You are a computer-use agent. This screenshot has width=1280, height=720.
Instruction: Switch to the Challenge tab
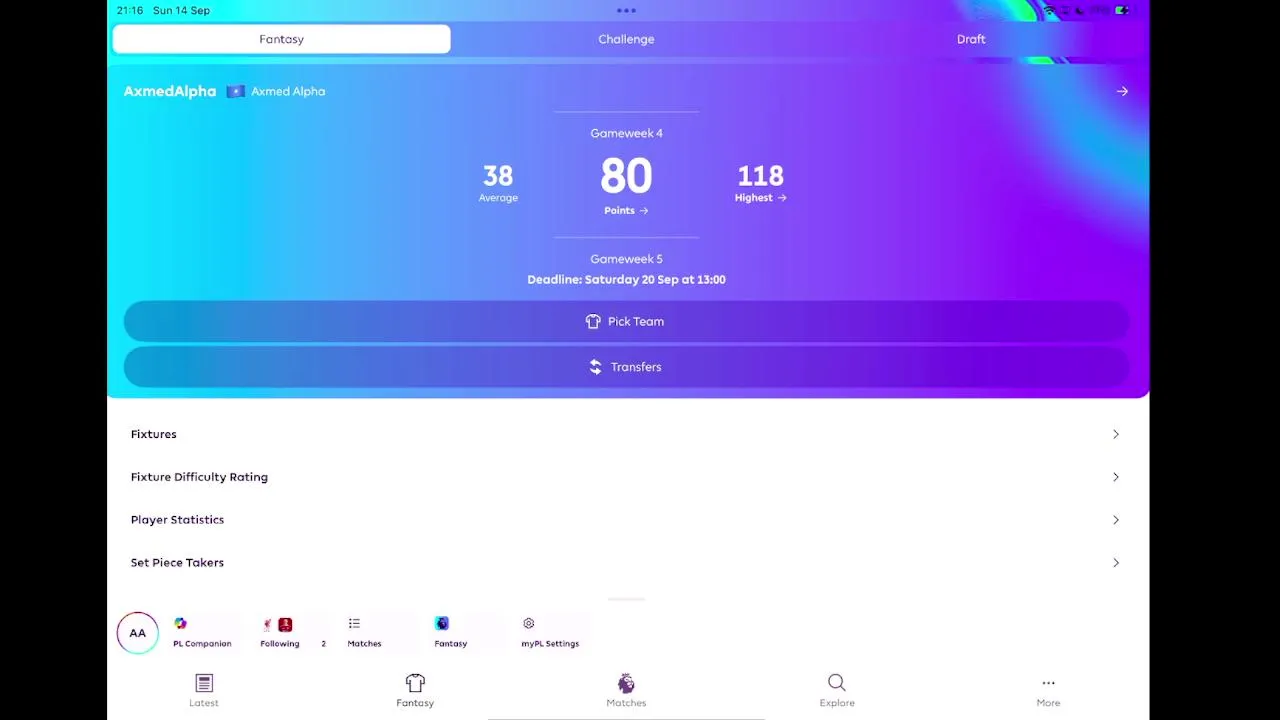click(626, 39)
